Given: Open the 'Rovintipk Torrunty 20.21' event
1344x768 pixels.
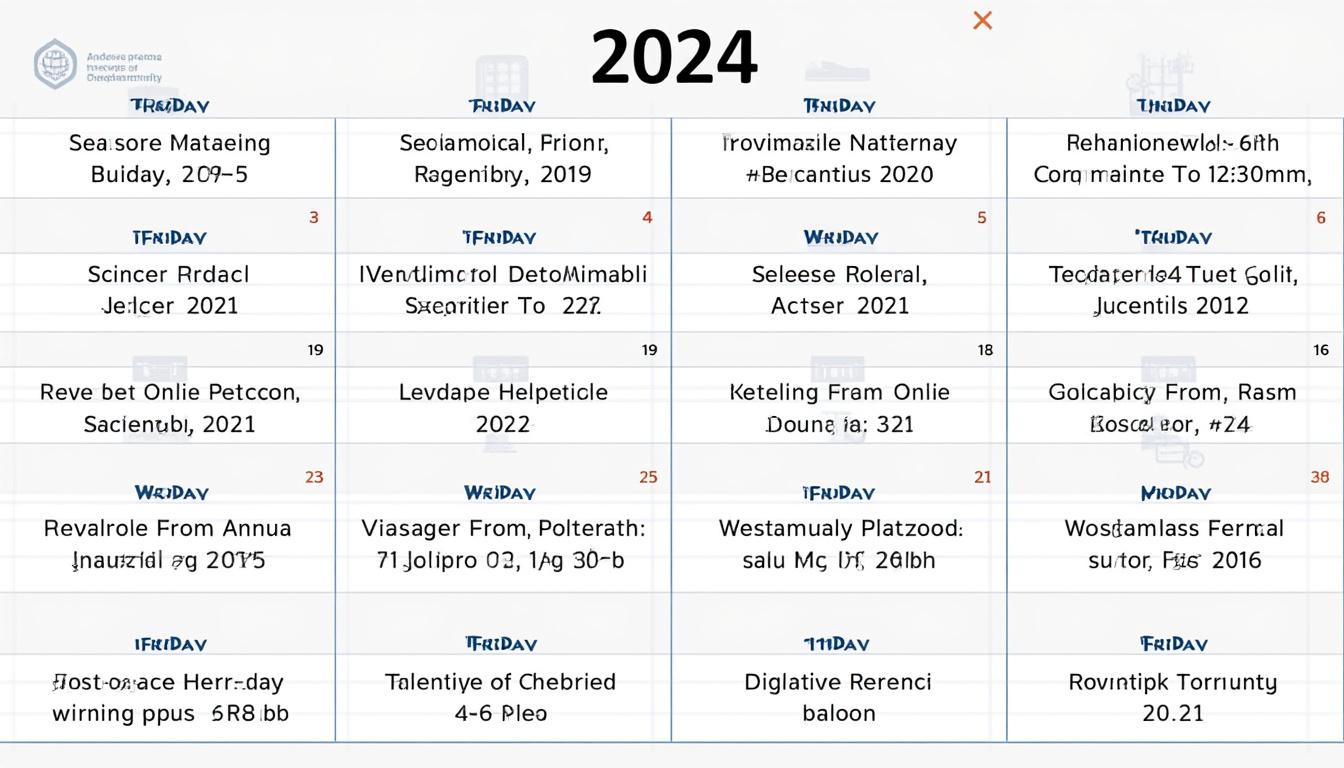Looking at the screenshot, I should pos(1173,697).
